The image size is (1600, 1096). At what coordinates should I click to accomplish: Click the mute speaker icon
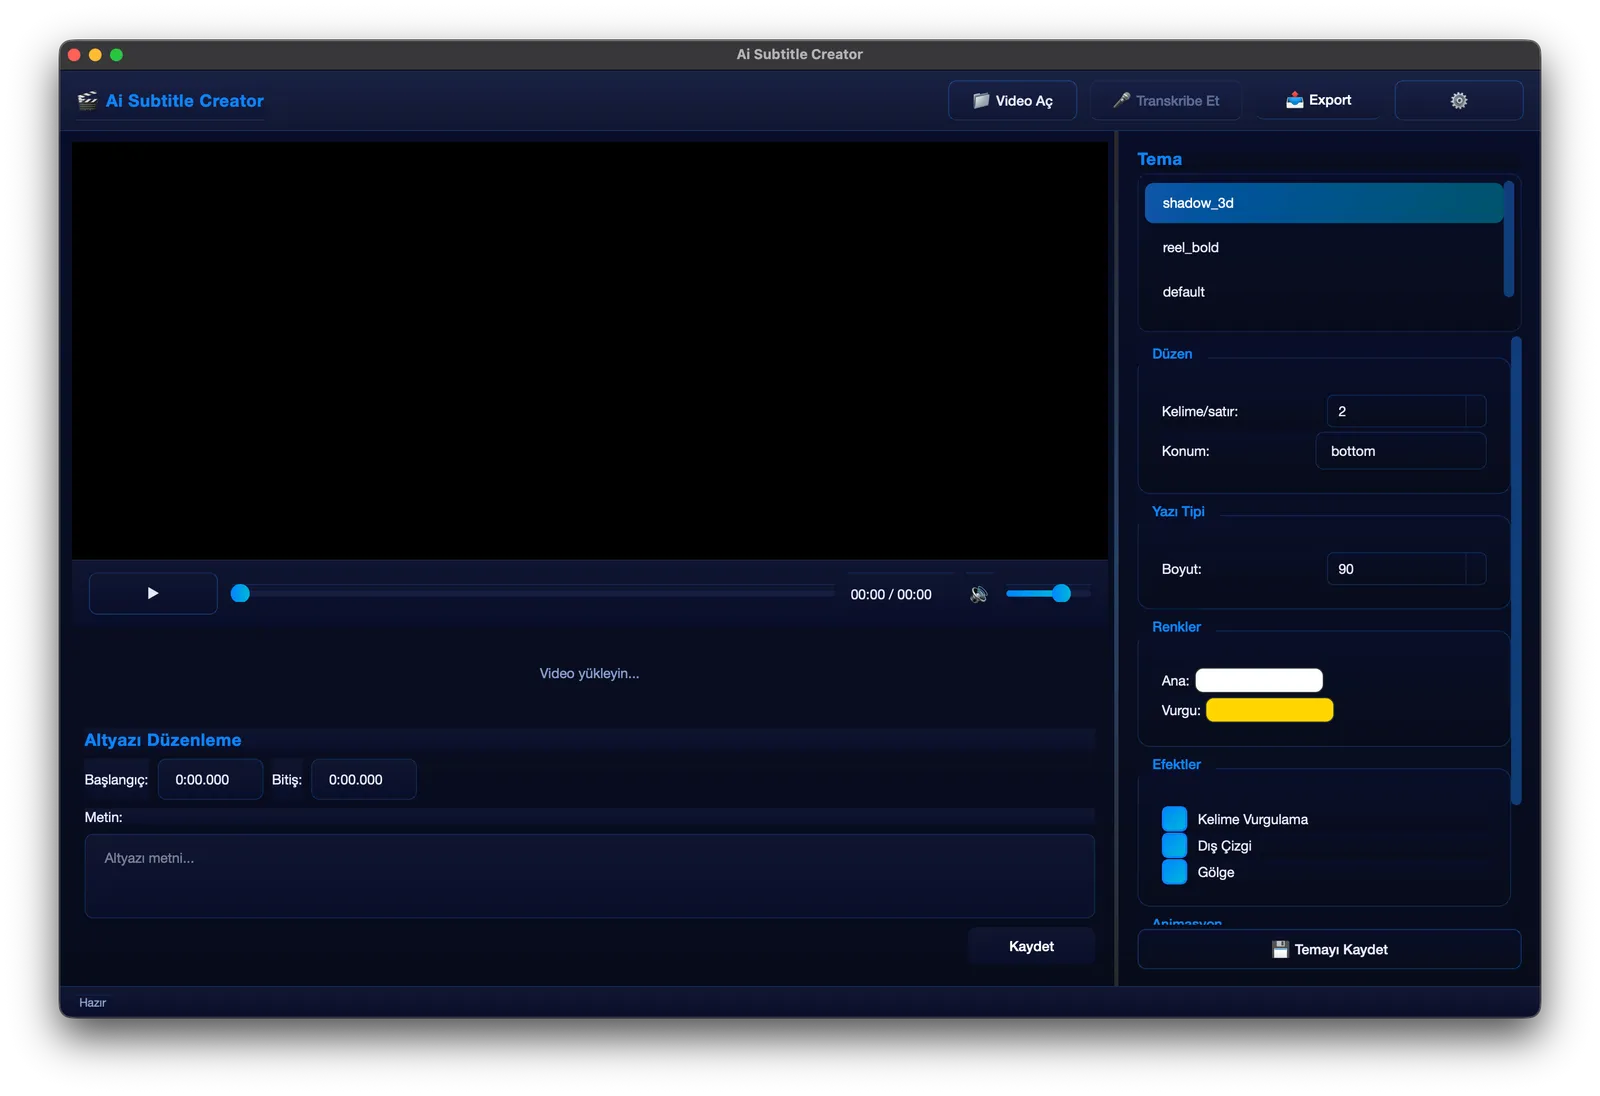[x=979, y=594]
